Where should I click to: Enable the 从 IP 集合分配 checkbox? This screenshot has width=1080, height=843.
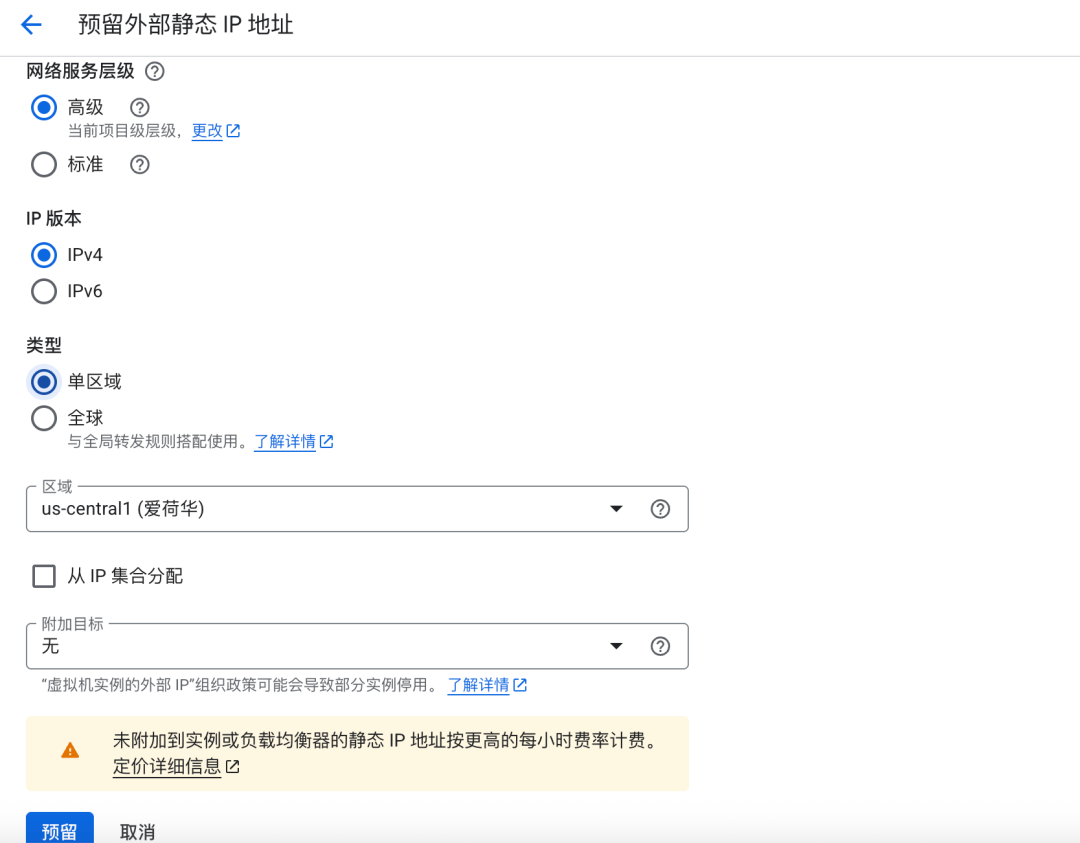pyautogui.click(x=44, y=576)
